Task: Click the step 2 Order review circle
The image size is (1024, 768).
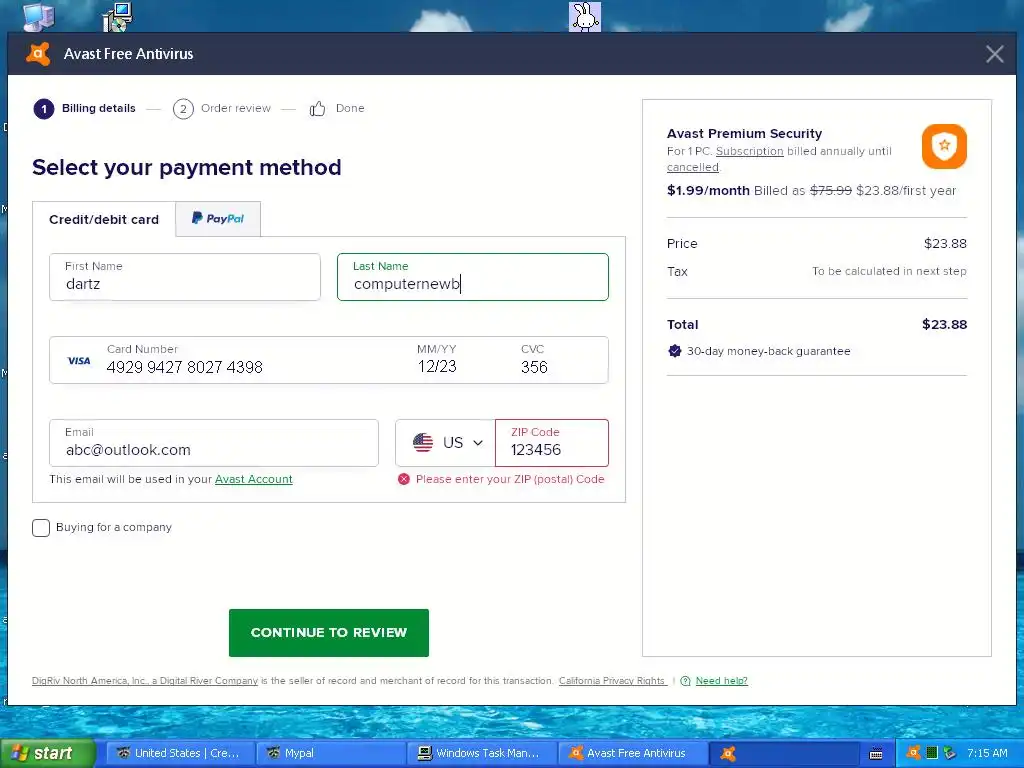Action: [183, 109]
